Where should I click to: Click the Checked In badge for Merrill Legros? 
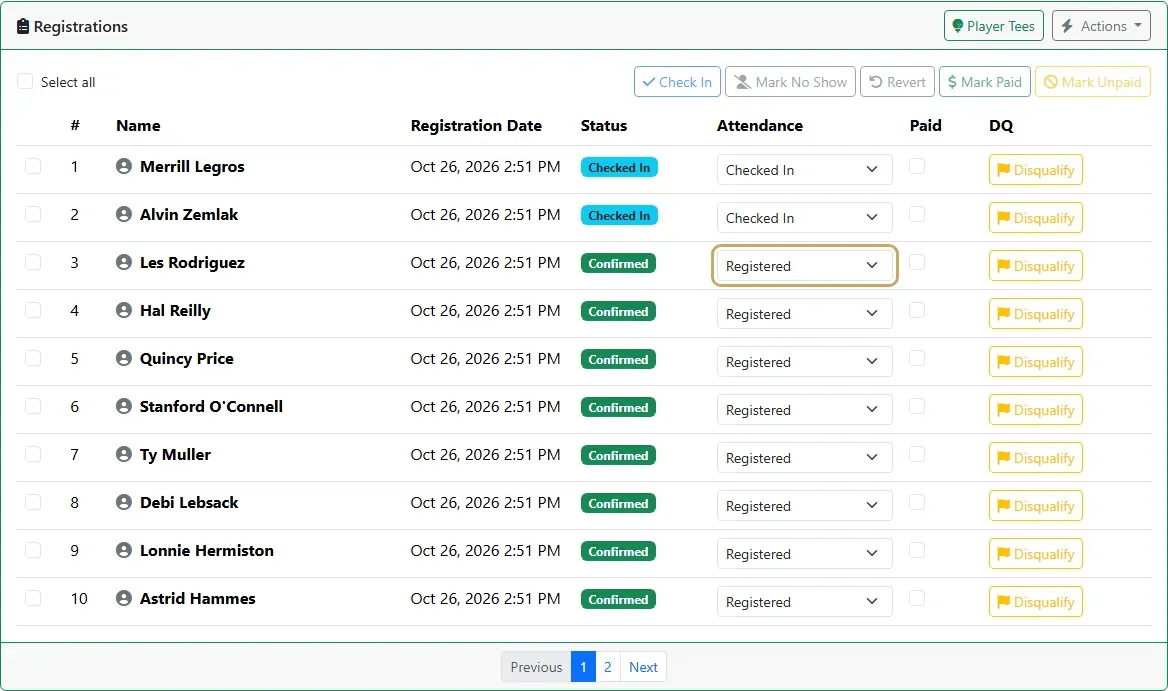pyautogui.click(x=619, y=168)
